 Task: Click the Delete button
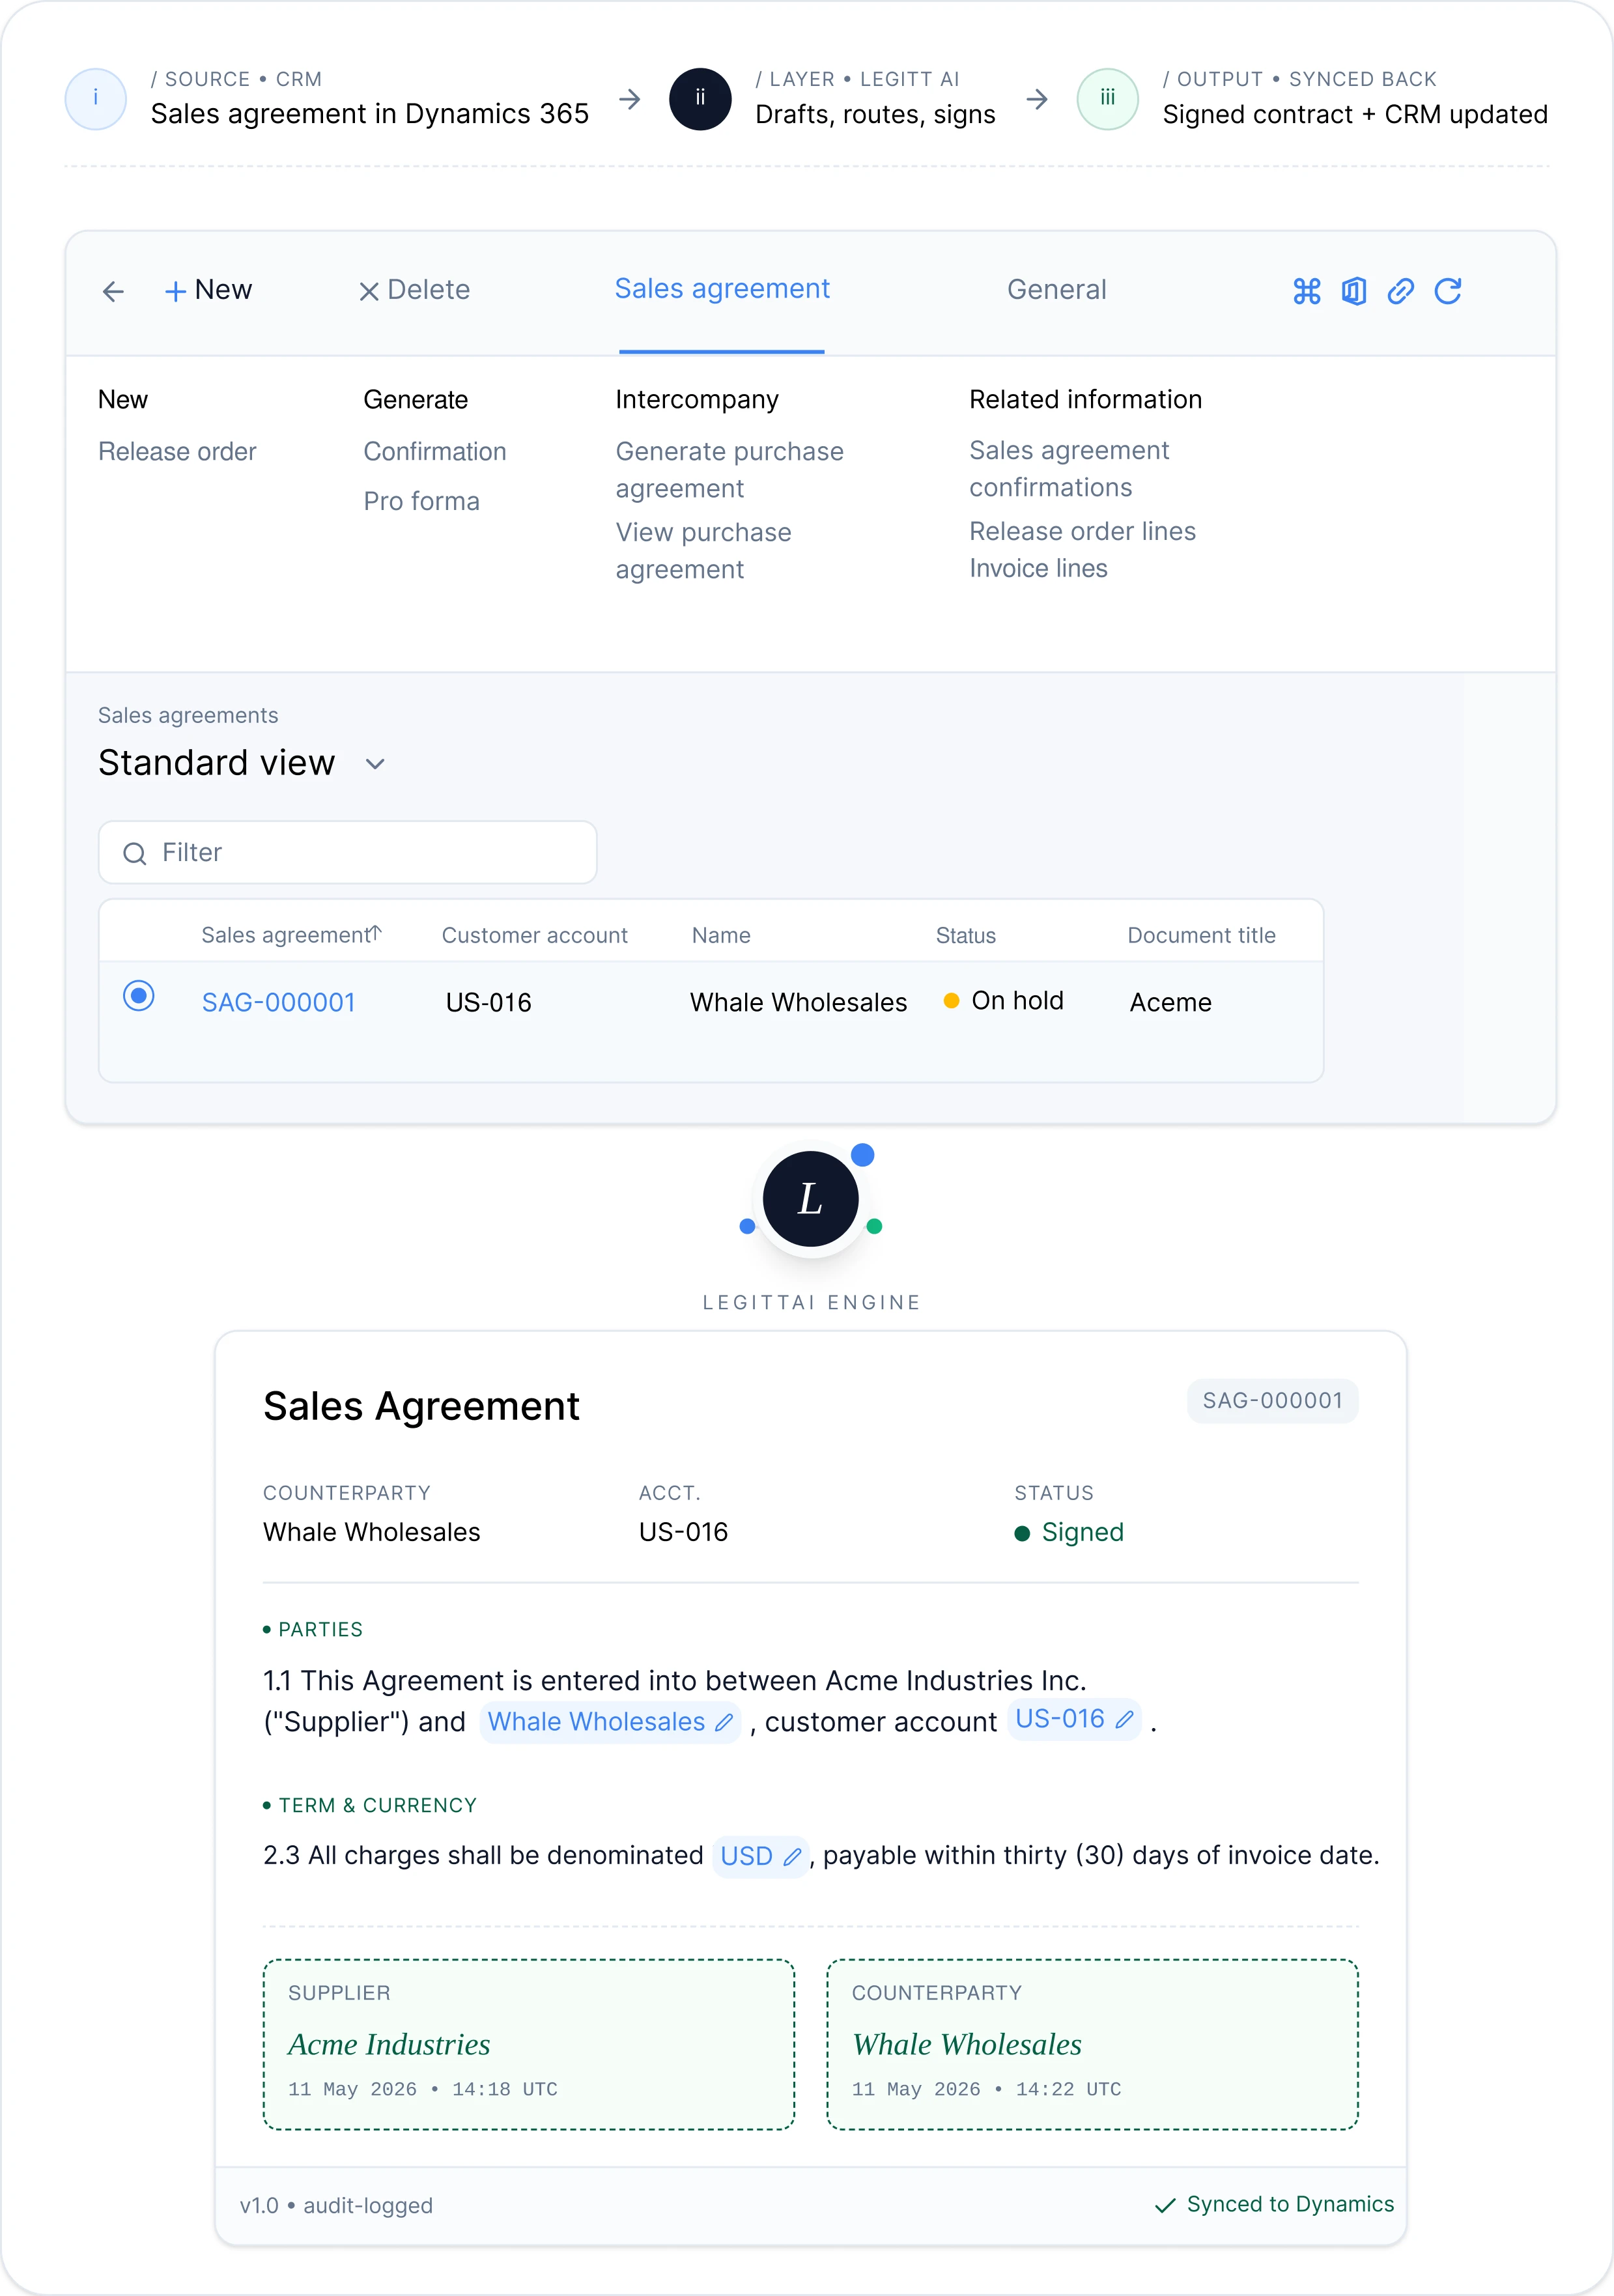click(414, 290)
